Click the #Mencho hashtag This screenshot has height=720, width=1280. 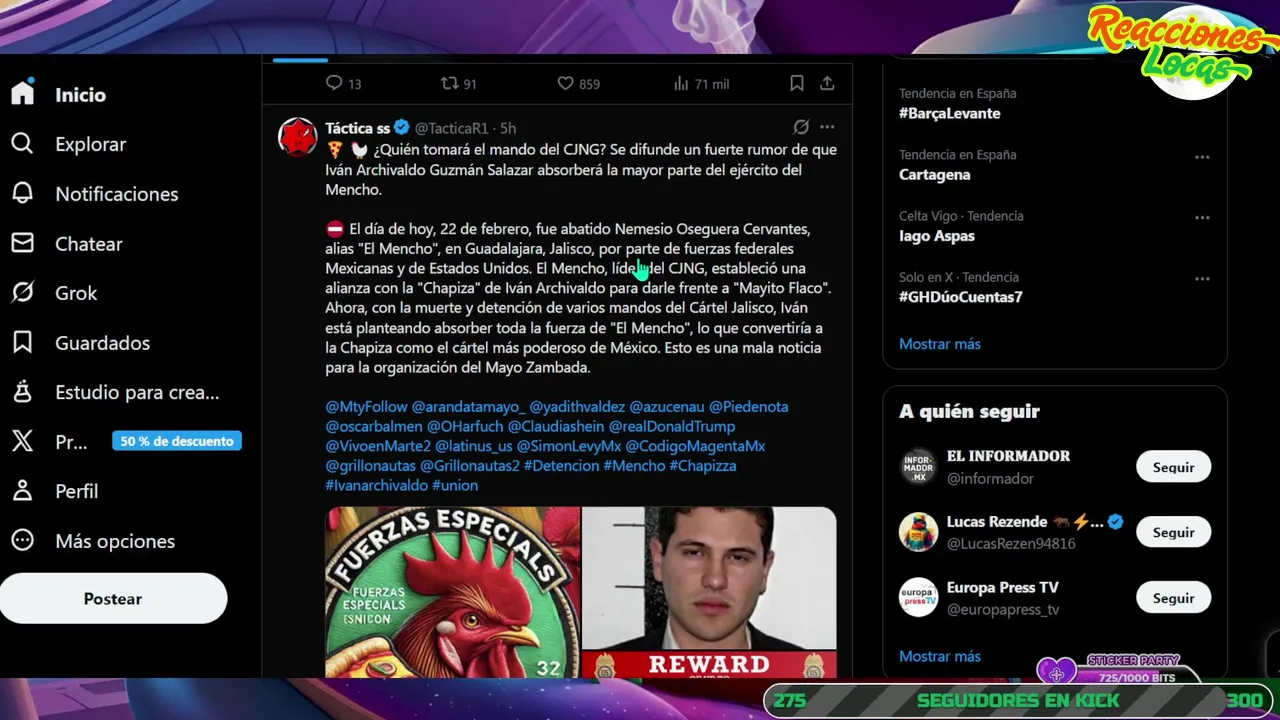point(634,466)
